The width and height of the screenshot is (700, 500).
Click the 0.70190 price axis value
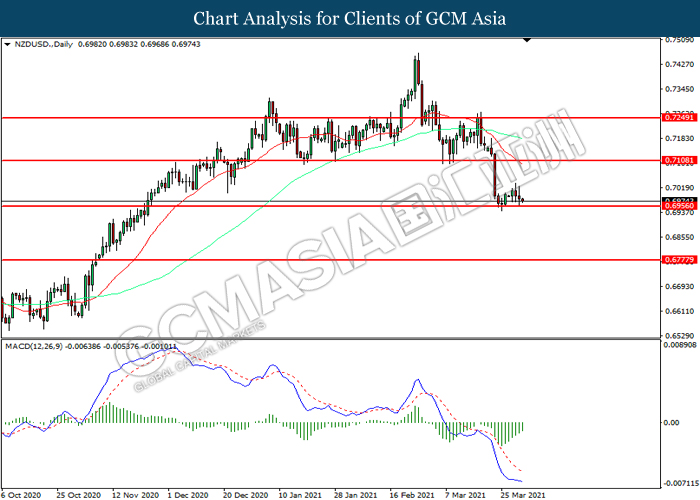pos(679,188)
